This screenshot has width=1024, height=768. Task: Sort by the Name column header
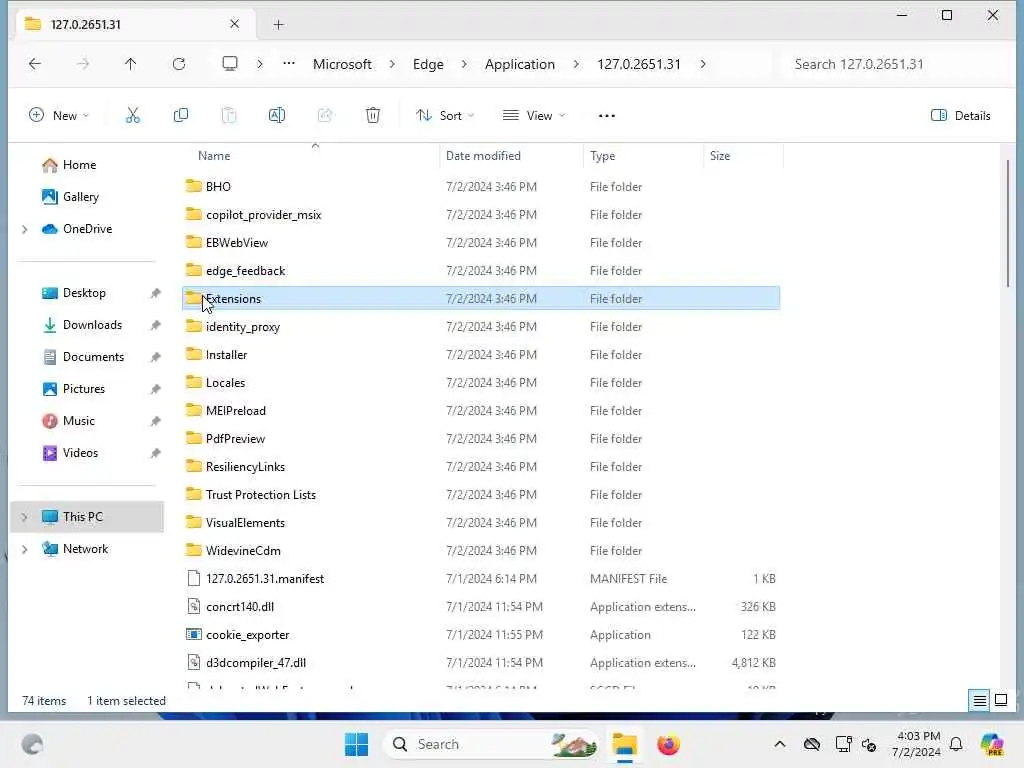click(x=214, y=156)
